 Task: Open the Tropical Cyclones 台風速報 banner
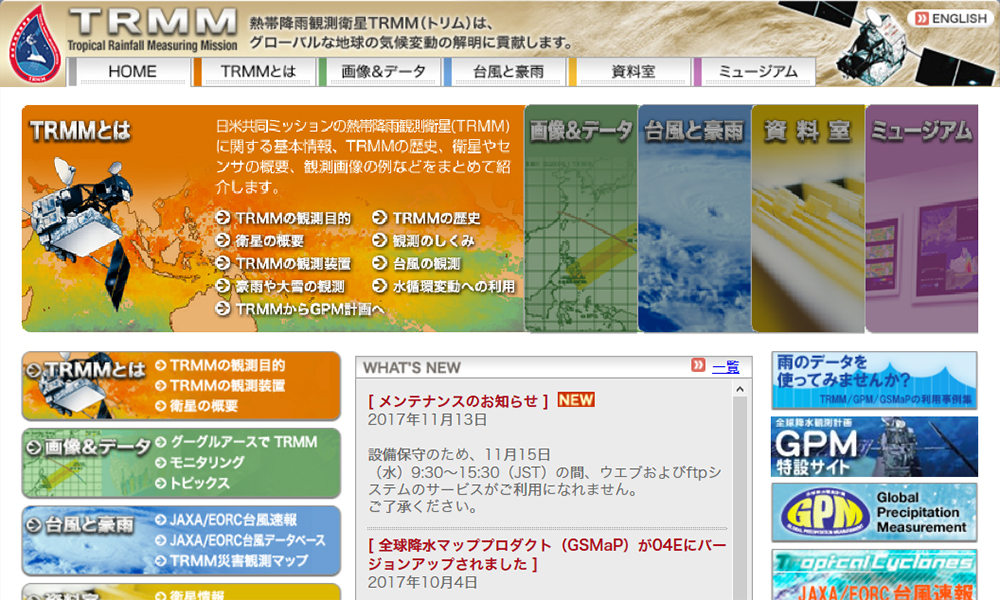[874, 575]
